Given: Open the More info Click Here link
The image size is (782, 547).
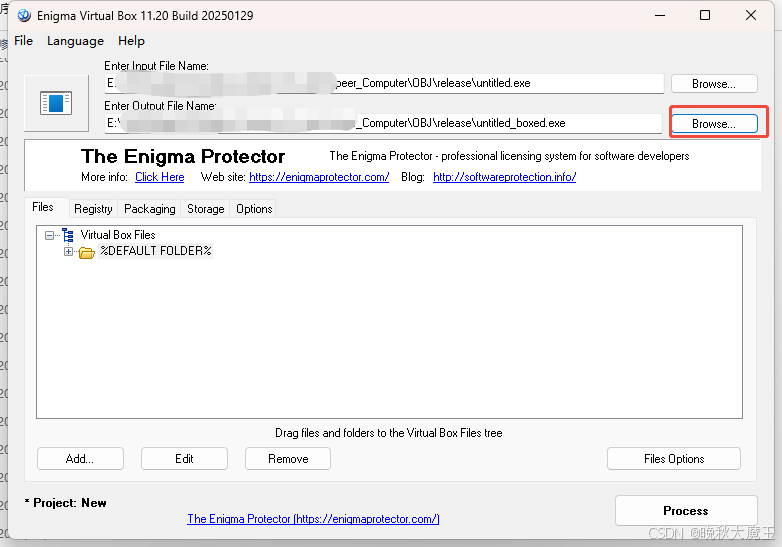Looking at the screenshot, I should coord(160,177).
